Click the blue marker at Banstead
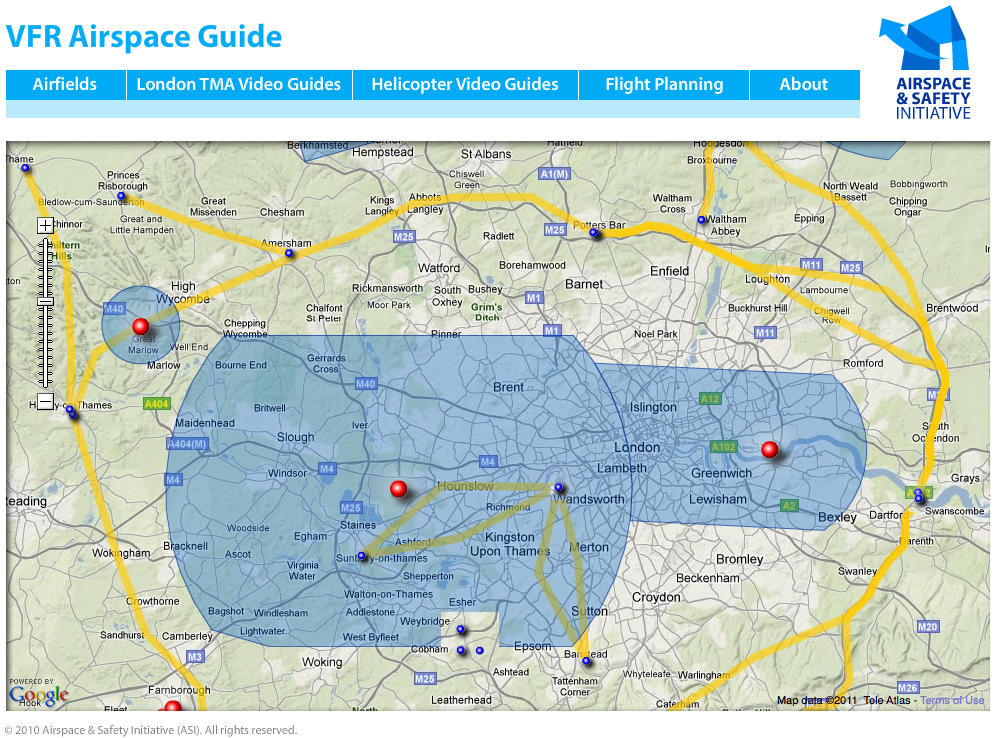The width and height of the screenshot is (996, 738). point(587,660)
